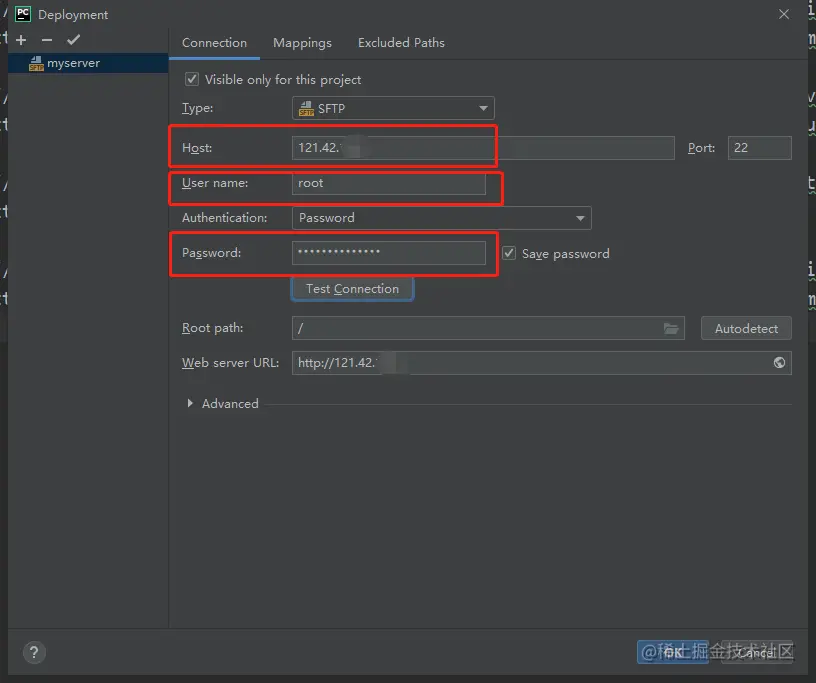Click the remove server minus icon
This screenshot has width=816, height=683.
(x=47, y=40)
